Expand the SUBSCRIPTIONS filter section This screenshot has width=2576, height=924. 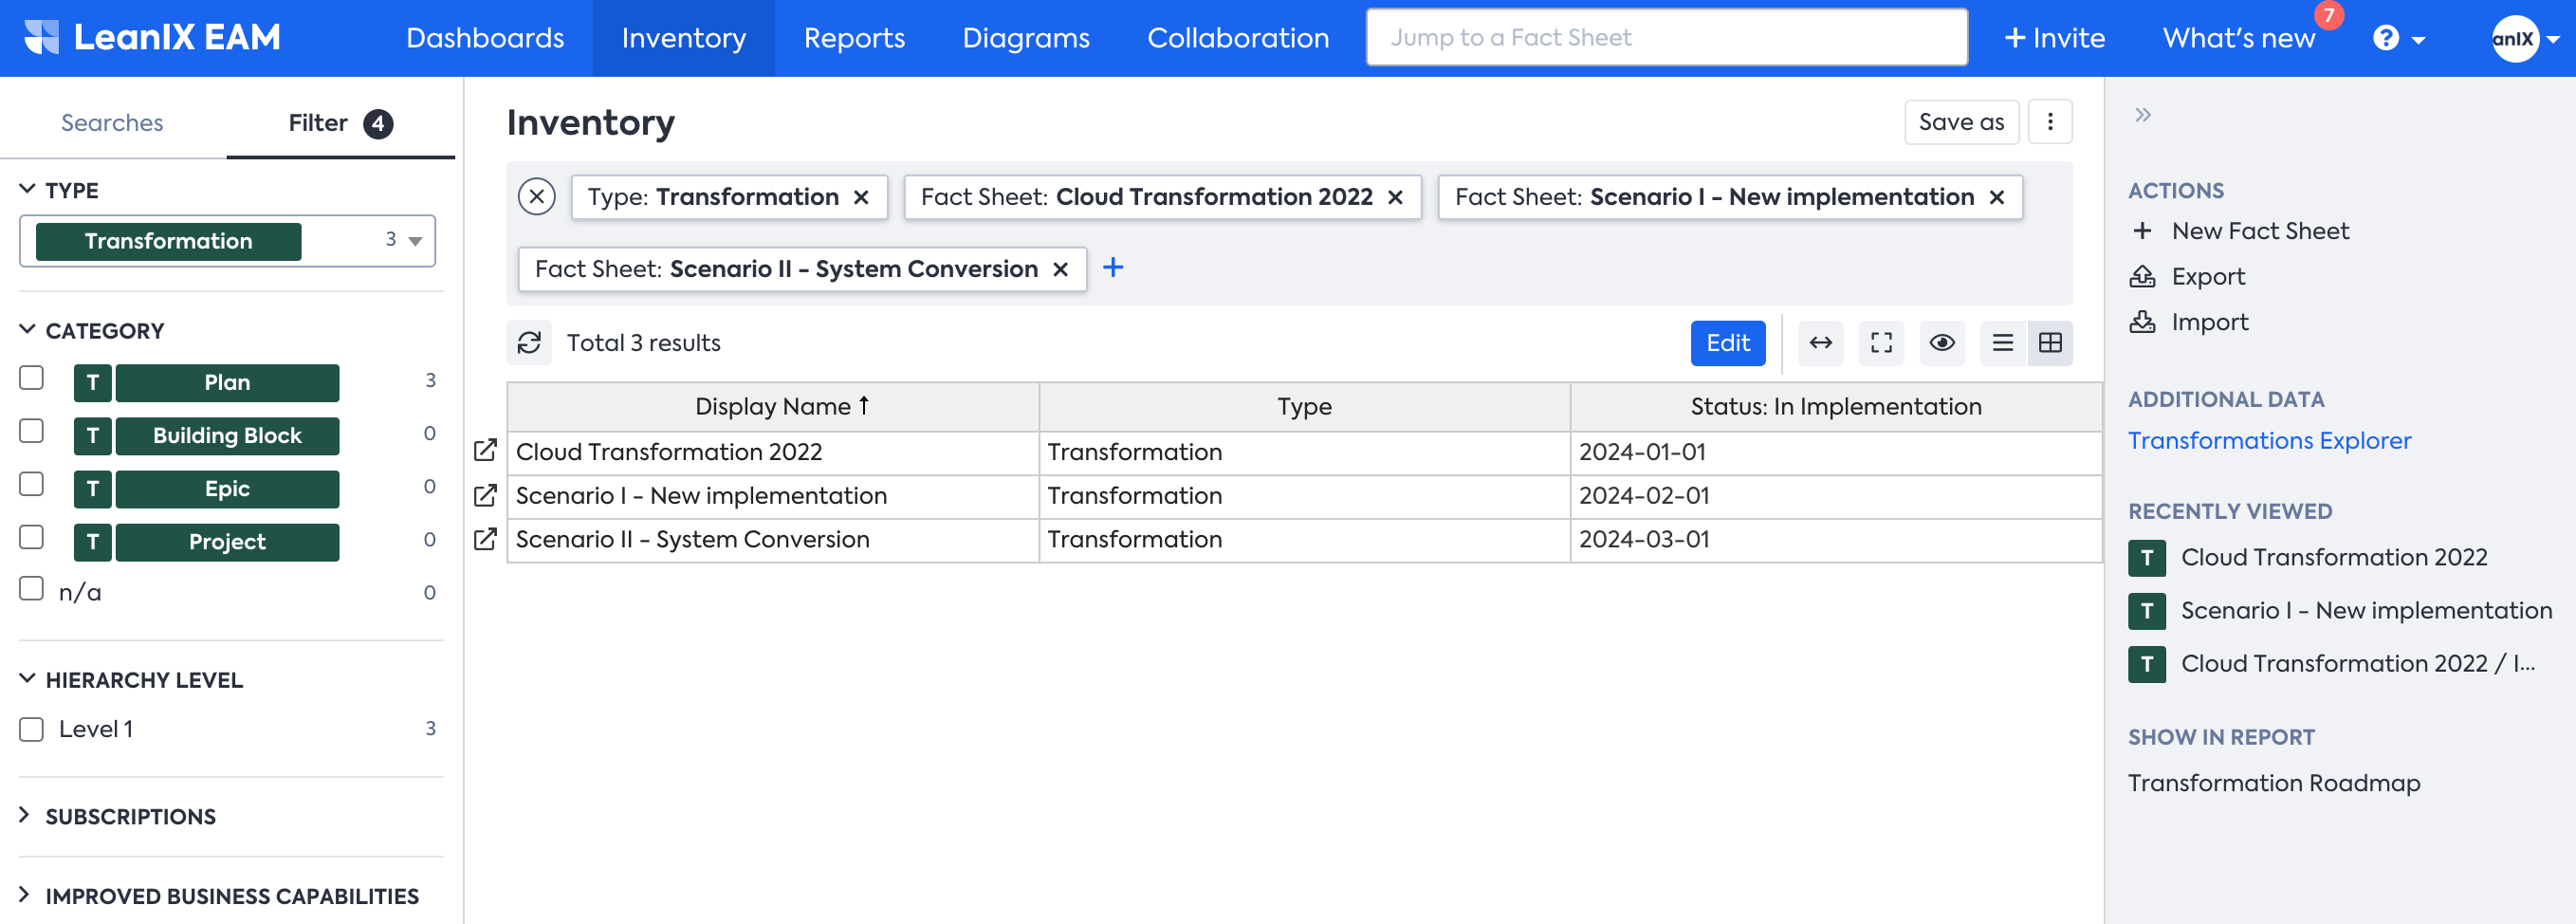pyautogui.click(x=25, y=816)
